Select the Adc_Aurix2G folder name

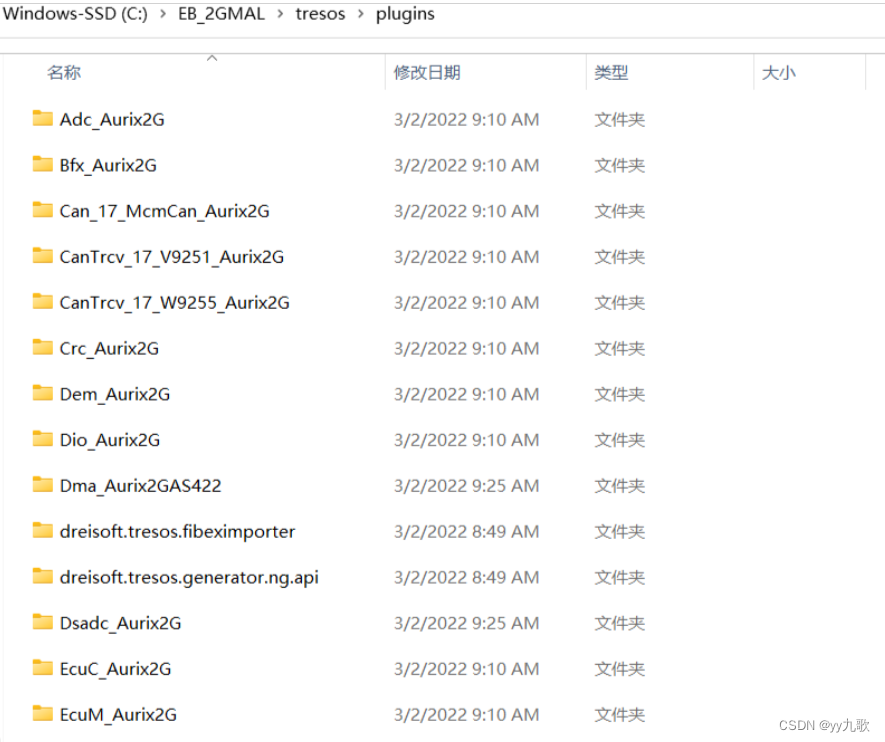click(112, 120)
